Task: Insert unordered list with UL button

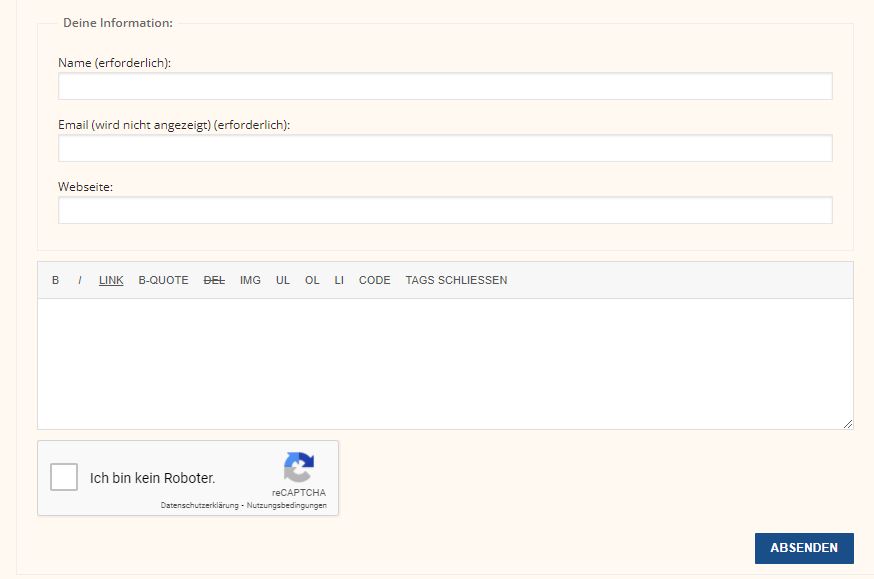Action: pyautogui.click(x=283, y=280)
